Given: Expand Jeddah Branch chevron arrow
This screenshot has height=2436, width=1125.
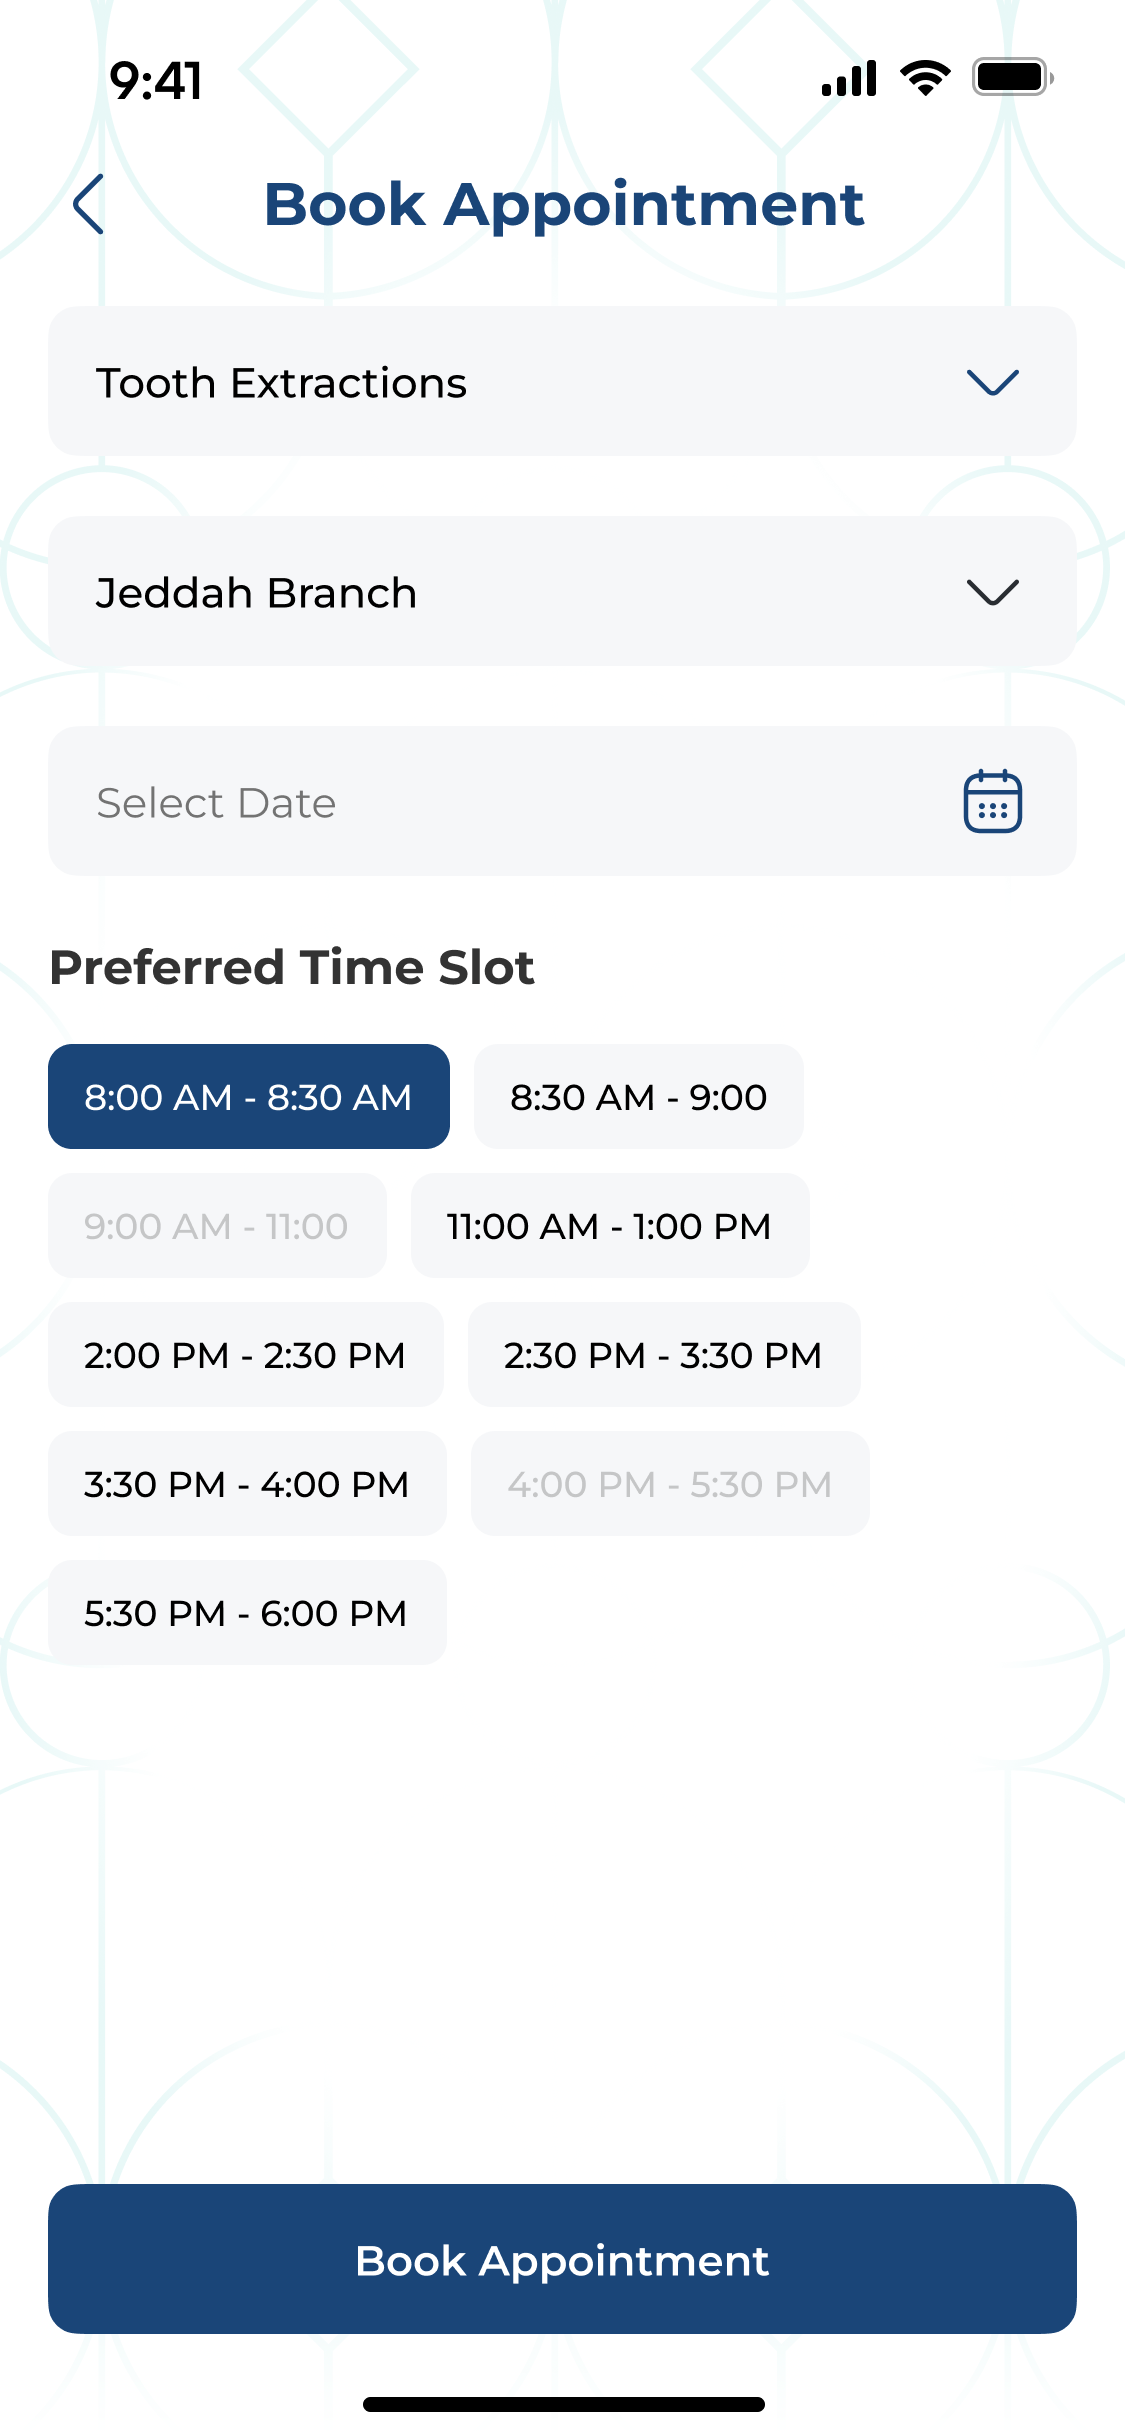Looking at the screenshot, I should pos(992,592).
